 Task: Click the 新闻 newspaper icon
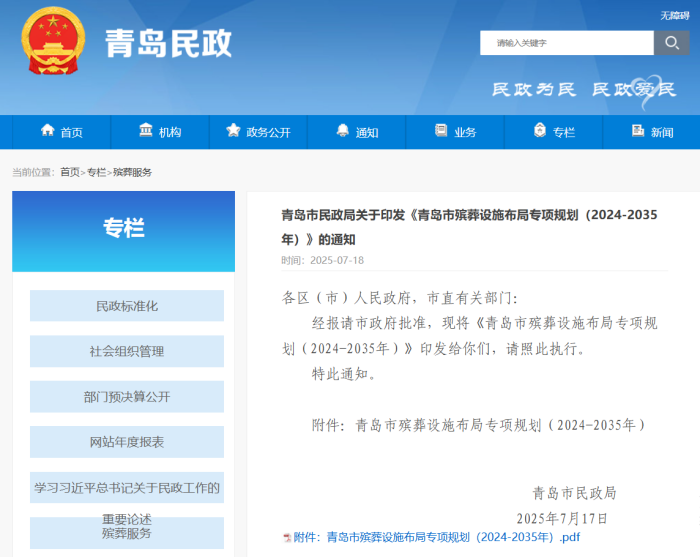point(638,131)
